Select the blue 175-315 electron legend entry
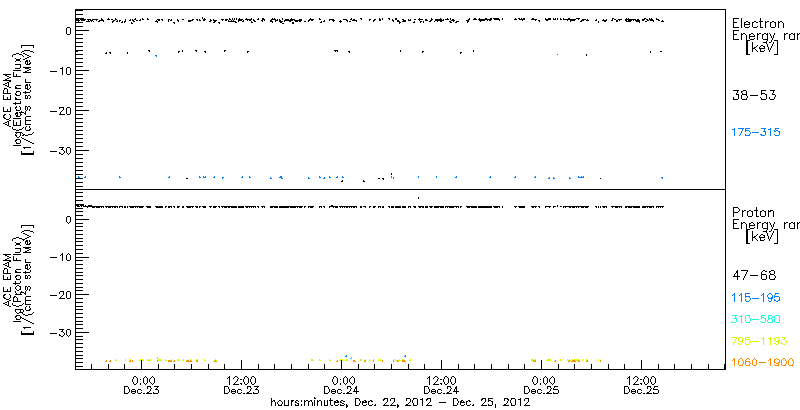Screen dimensions: 800x410 [x=756, y=133]
